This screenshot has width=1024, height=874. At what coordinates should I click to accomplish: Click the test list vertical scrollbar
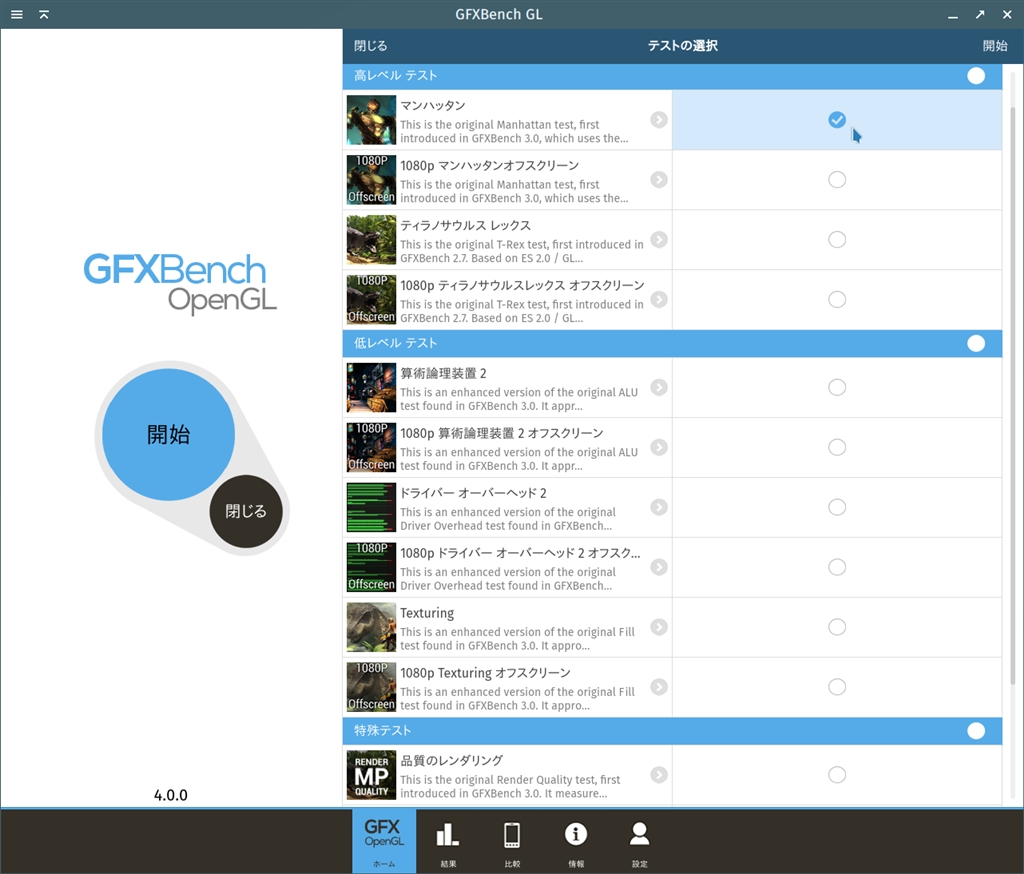(x=1014, y=395)
